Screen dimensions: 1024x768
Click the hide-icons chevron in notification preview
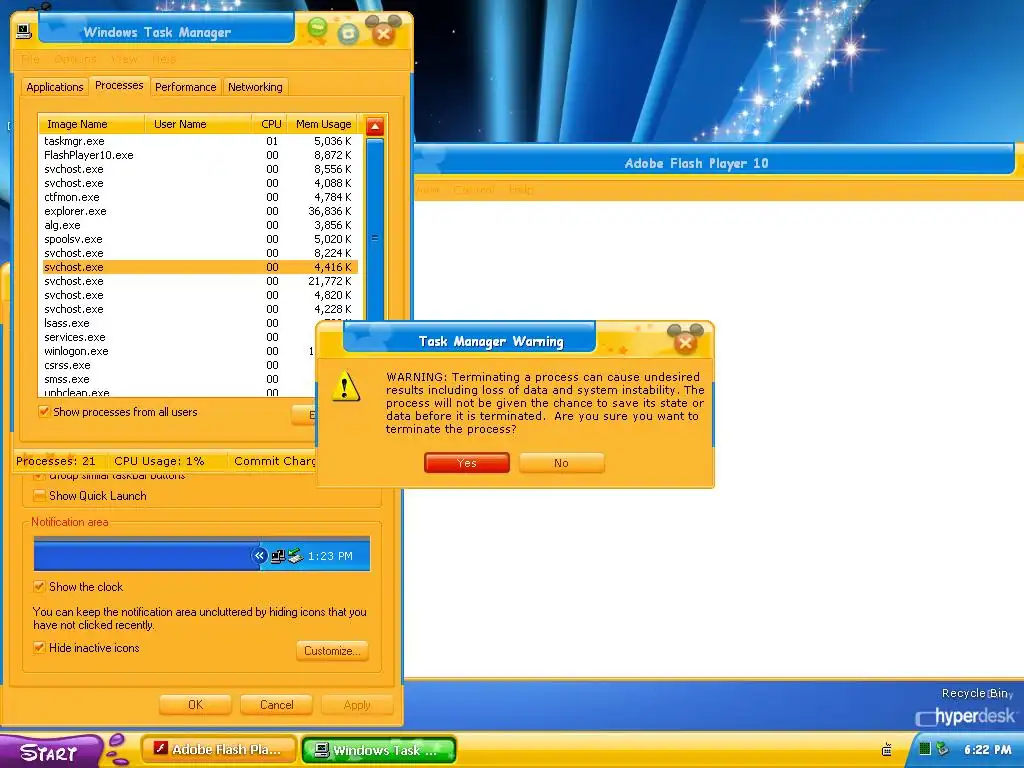[259, 556]
